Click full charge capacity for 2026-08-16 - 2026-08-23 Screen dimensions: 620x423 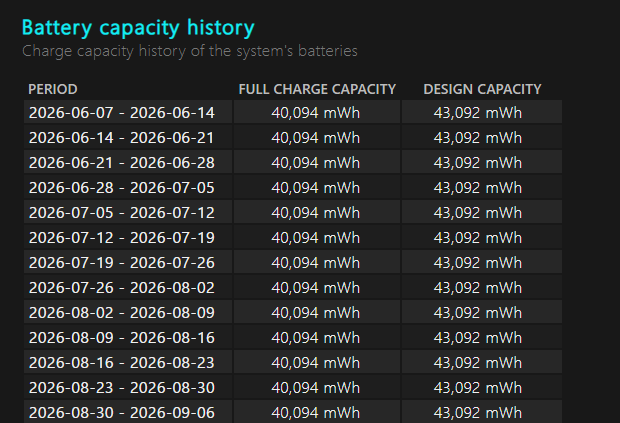(316, 363)
